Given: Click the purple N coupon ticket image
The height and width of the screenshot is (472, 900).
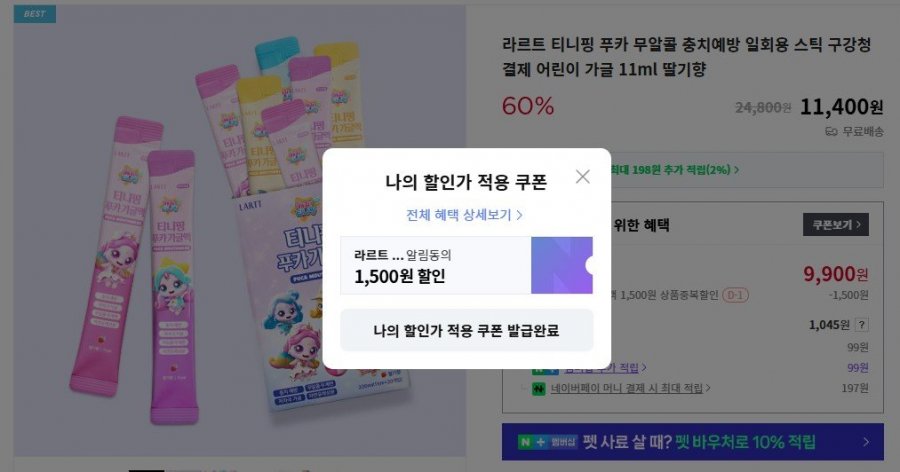Looking at the screenshot, I should click(562, 265).
